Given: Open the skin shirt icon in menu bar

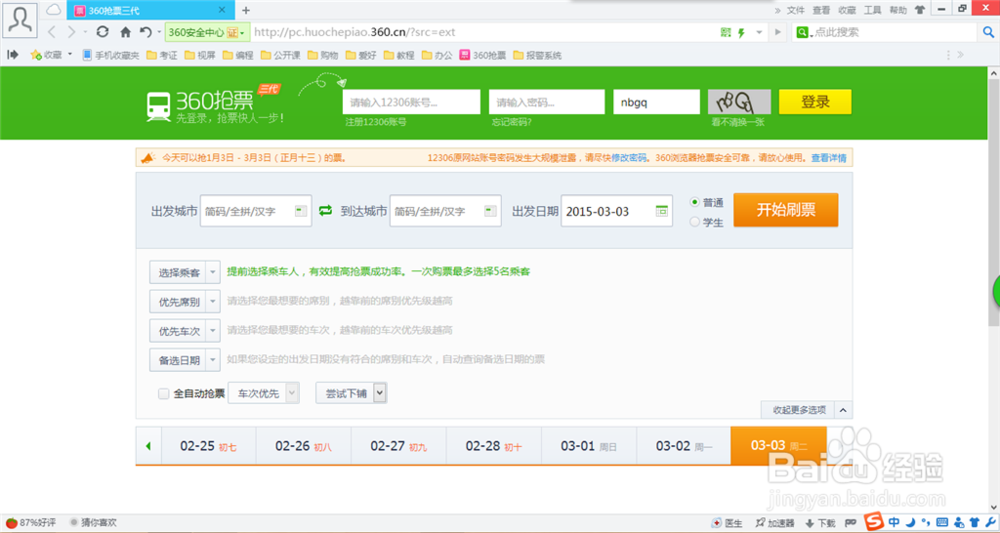Looking at the screenshot, I should click(920, 10).
